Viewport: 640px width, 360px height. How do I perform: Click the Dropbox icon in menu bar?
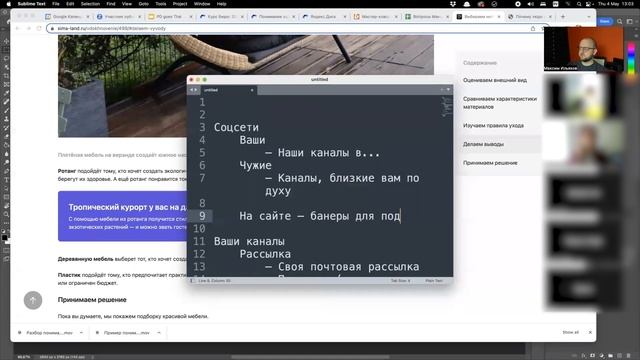coord(453,4)
